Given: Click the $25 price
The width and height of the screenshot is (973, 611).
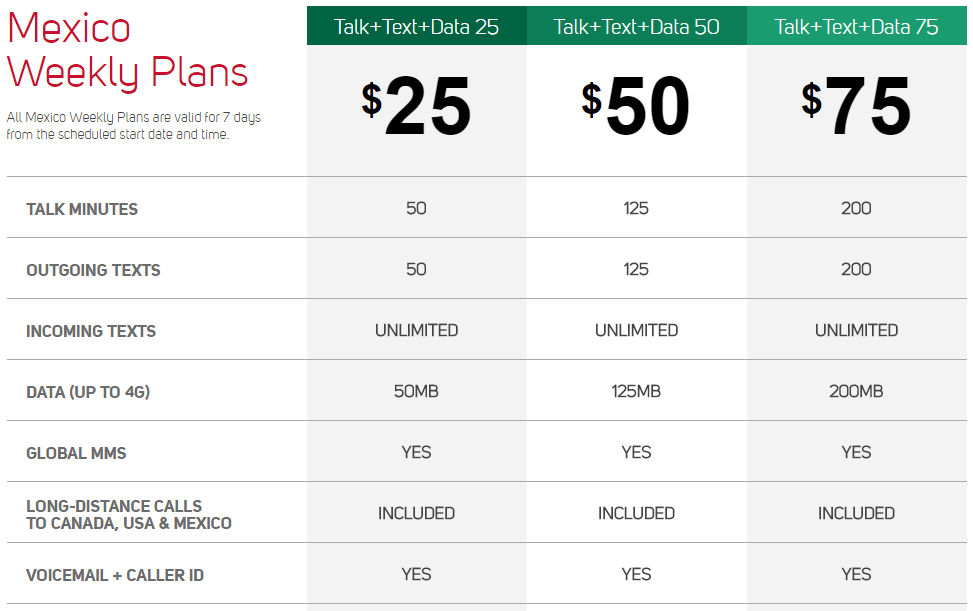Looking at the screenshot, I should pos(416,105).
